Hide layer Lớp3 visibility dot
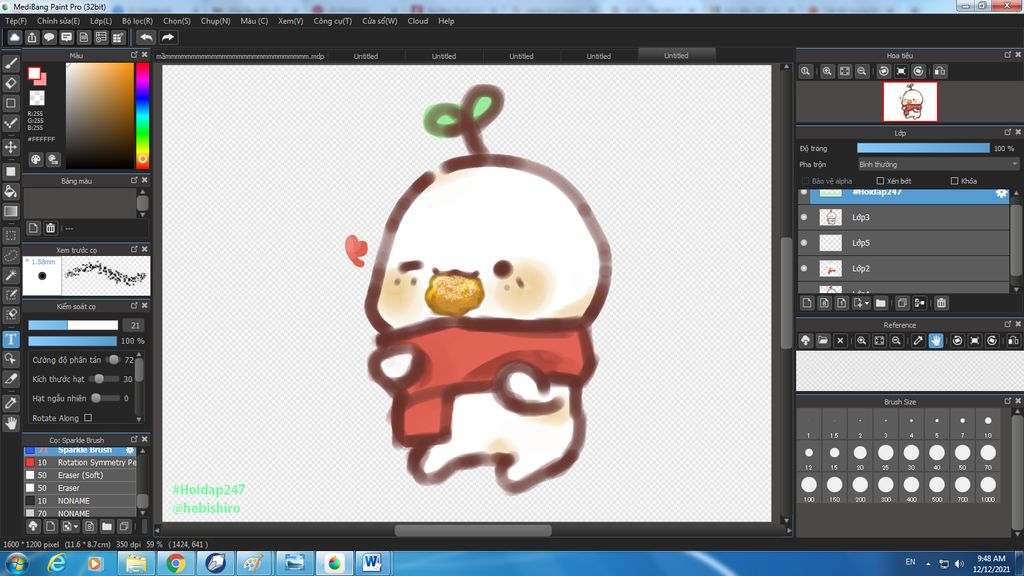 tap(804, 217)
